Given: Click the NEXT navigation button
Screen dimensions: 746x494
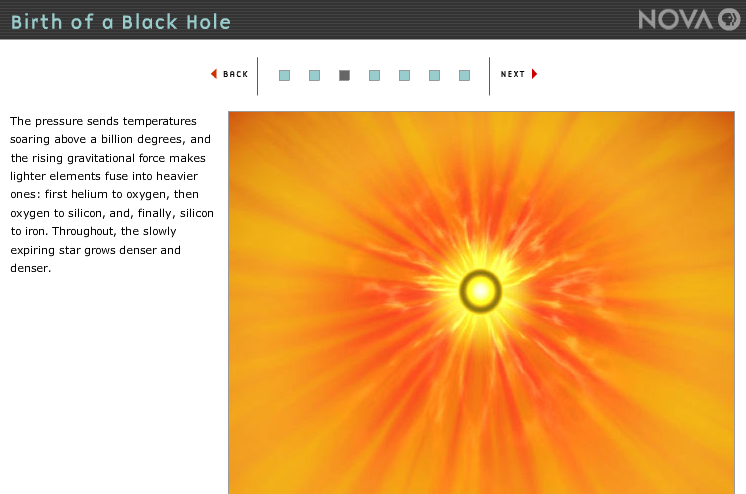Looking at the screenshot, I should [x=519, y=74].
